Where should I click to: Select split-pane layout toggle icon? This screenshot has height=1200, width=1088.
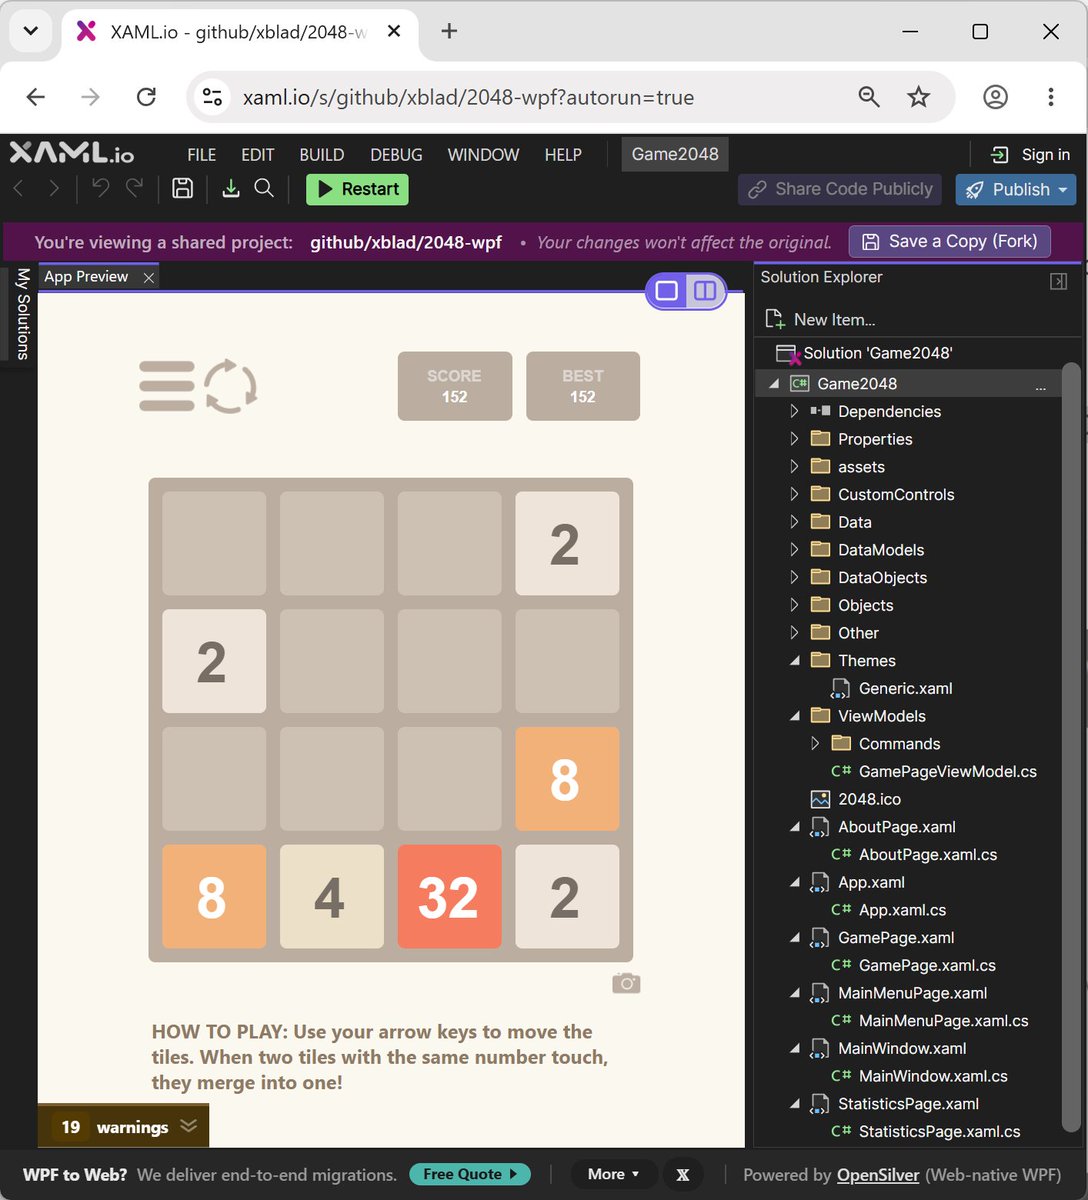point(705,291)
